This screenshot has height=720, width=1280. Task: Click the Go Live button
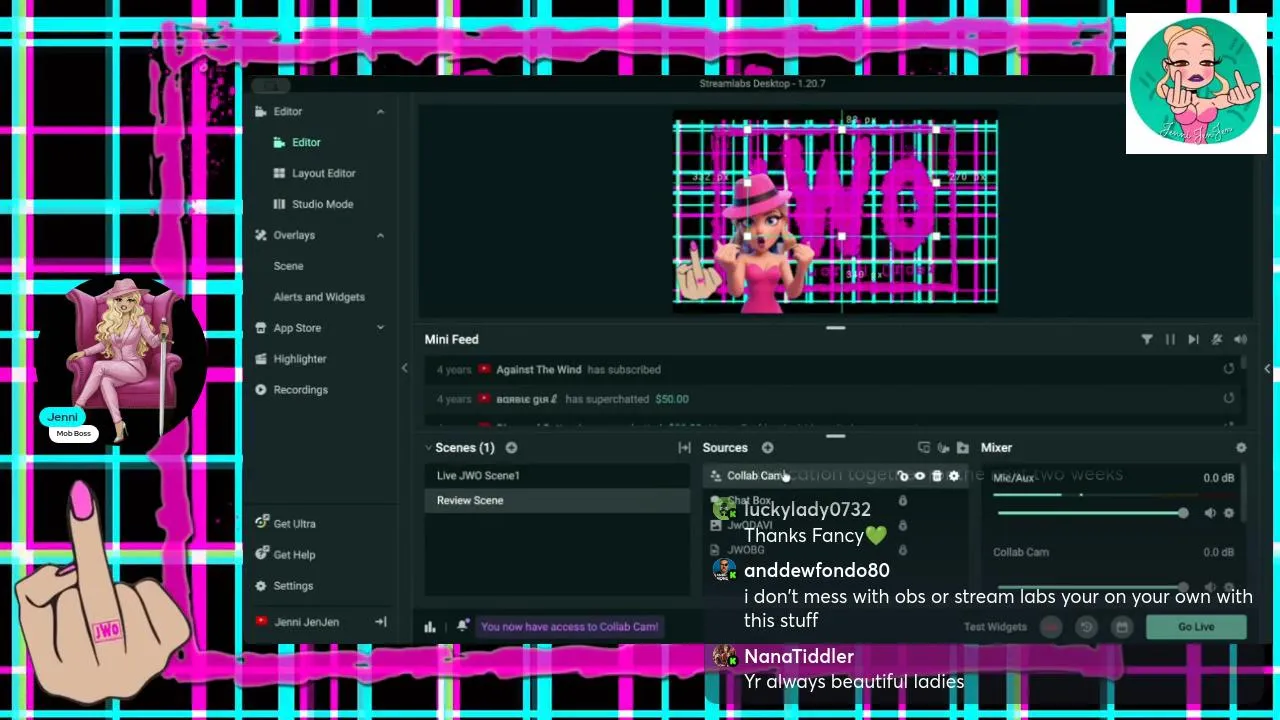[1196, 627]
